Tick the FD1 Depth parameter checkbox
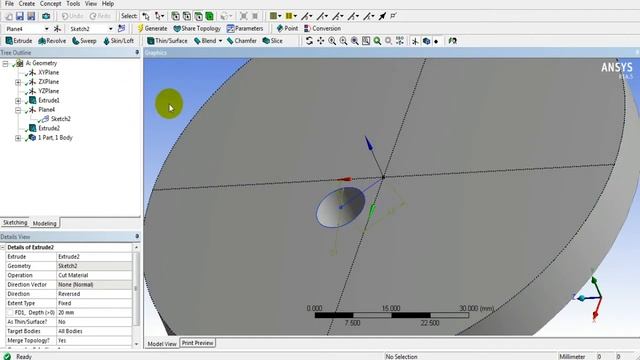The image size is (640, 360). [10, 313]
